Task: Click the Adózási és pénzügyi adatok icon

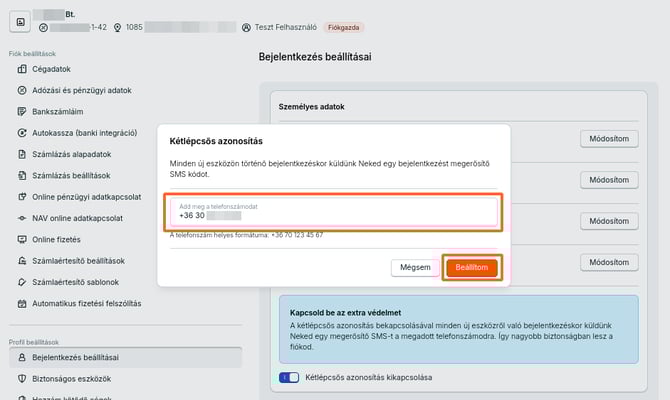Action: [x=23, y=90]
